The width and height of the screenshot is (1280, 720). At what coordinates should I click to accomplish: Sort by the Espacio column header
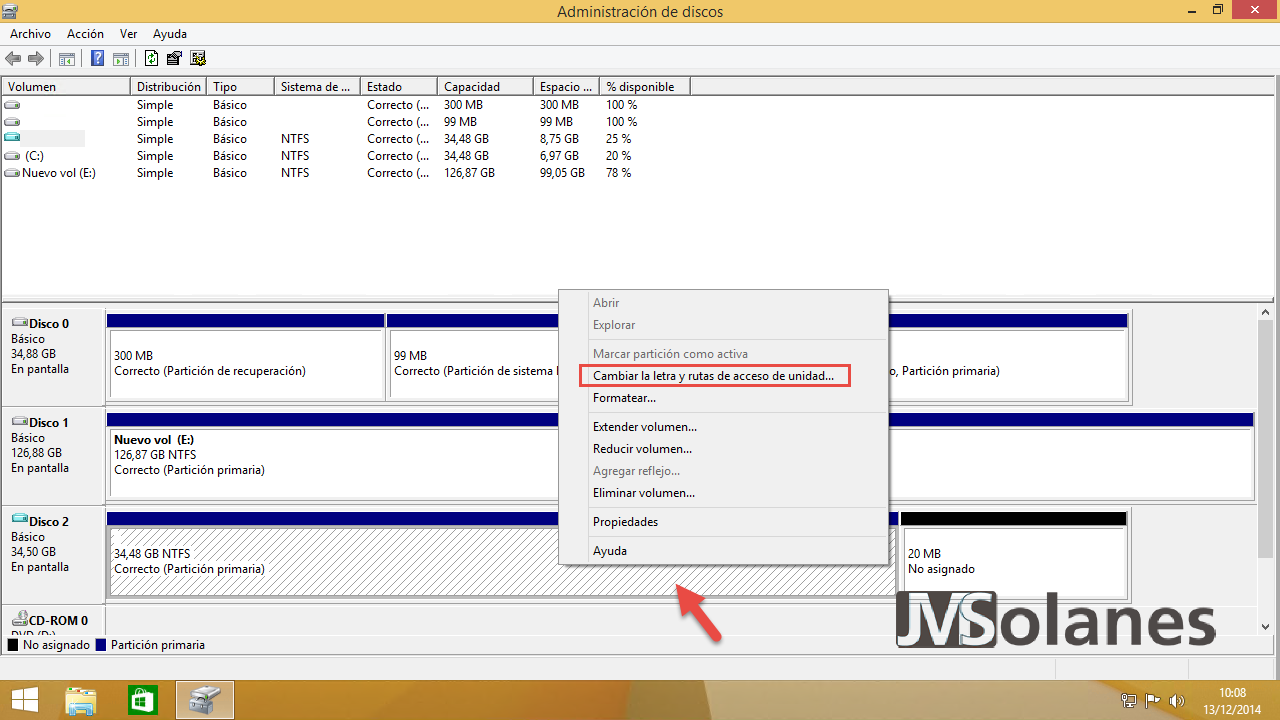pyautogui.click(x=565, y=87)
